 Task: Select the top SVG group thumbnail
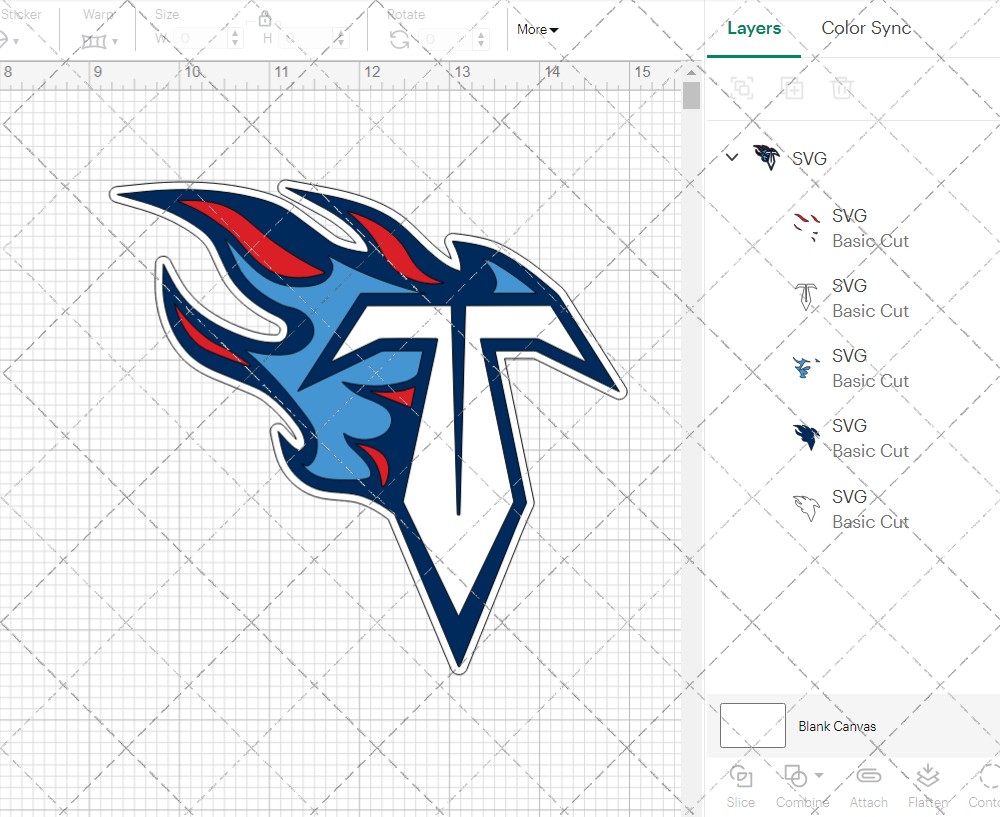[x=767, y=157]
